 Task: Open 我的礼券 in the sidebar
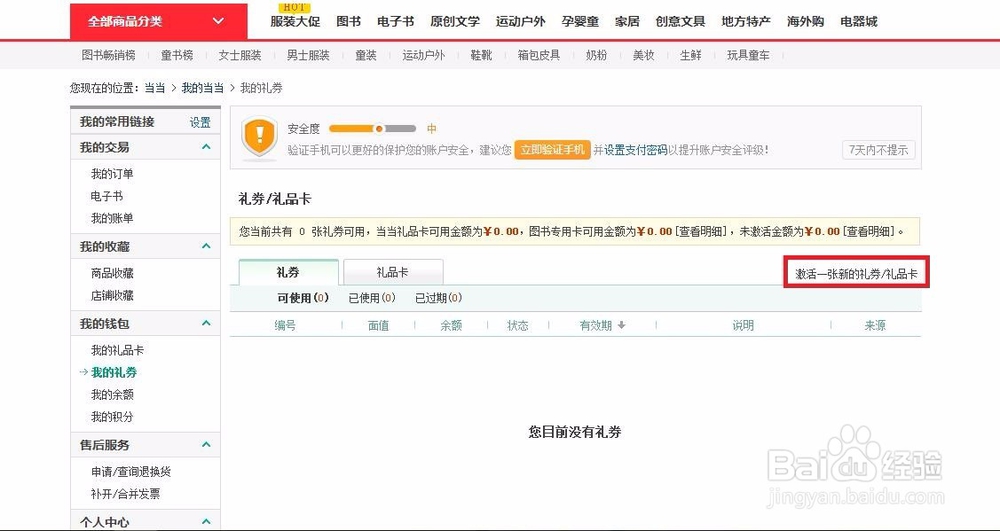[114, 372]
